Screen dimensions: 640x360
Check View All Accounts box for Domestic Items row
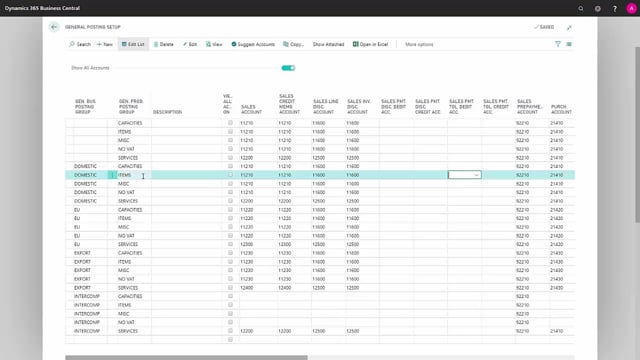[x=230, y=175]
